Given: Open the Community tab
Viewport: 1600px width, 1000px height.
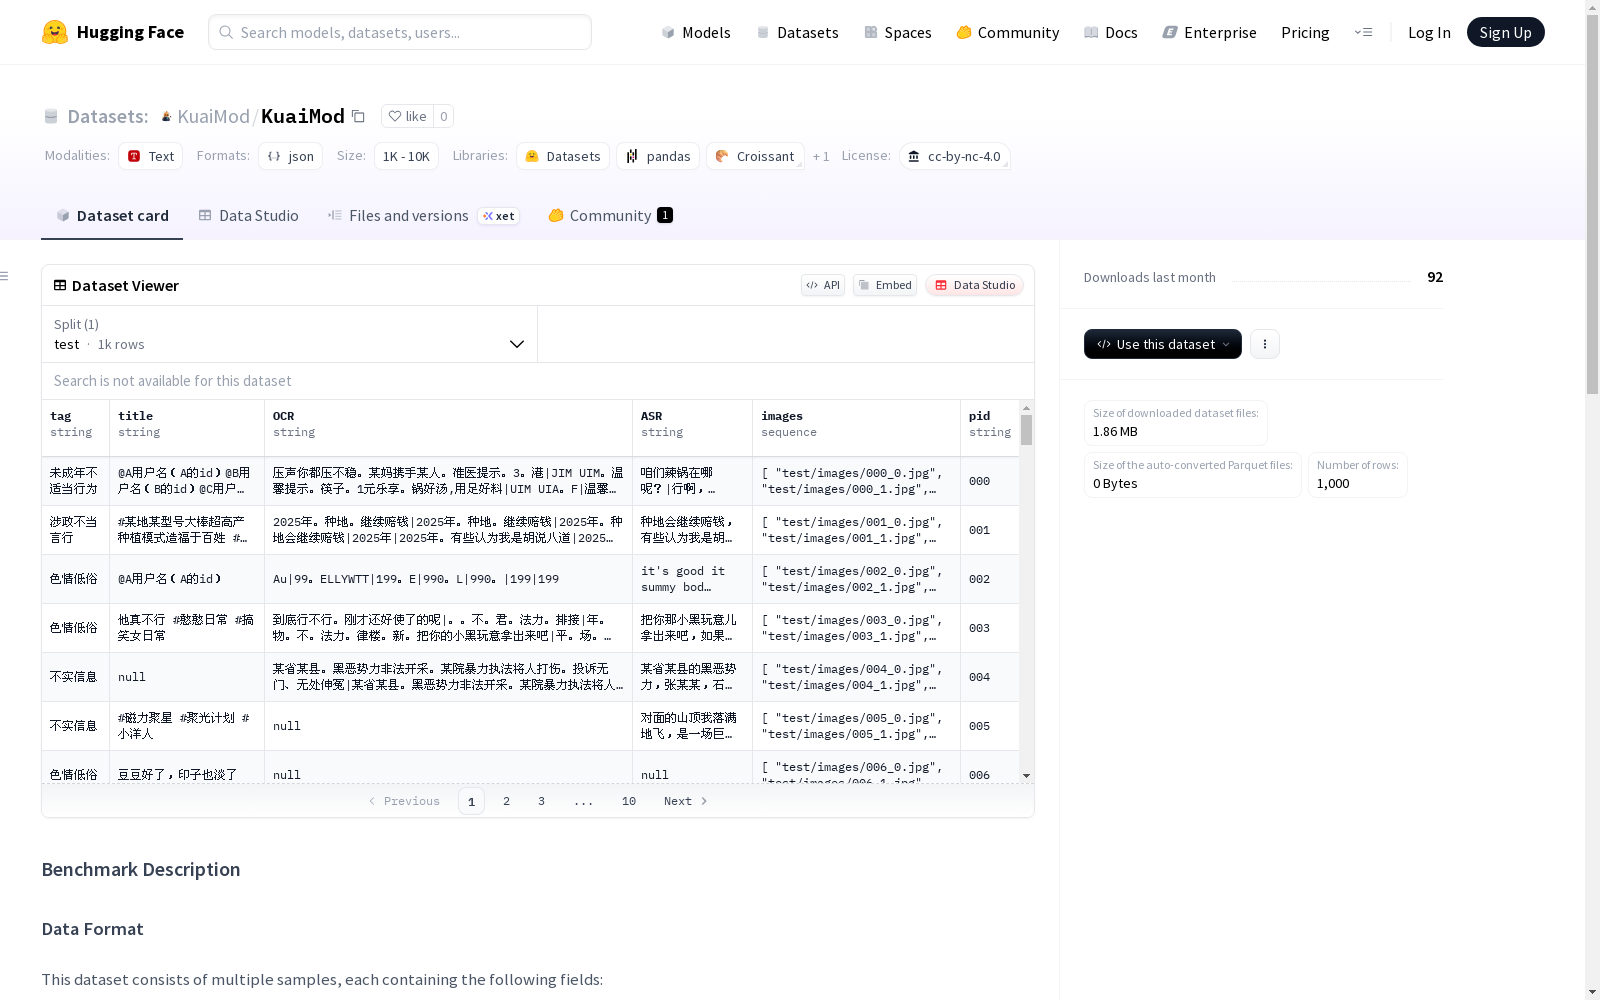Looking at the screenshot, I should [x=610, y=215].
